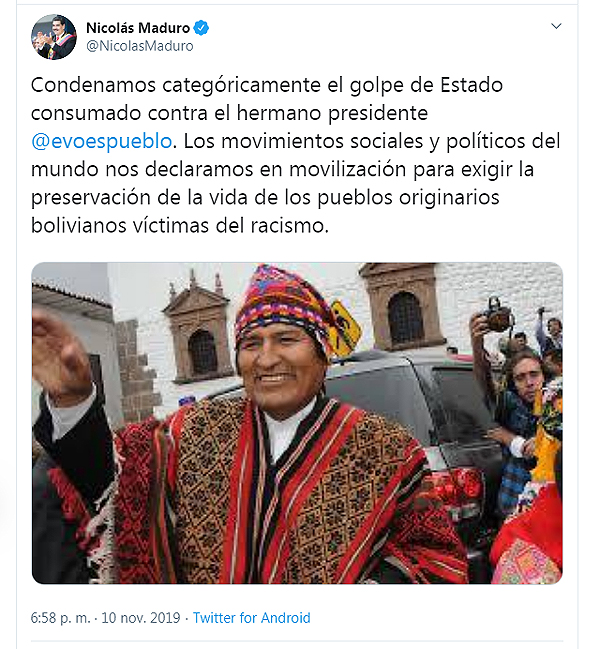
Task: Open the @NicolasMaduro handle link
Action: (139, 46)
